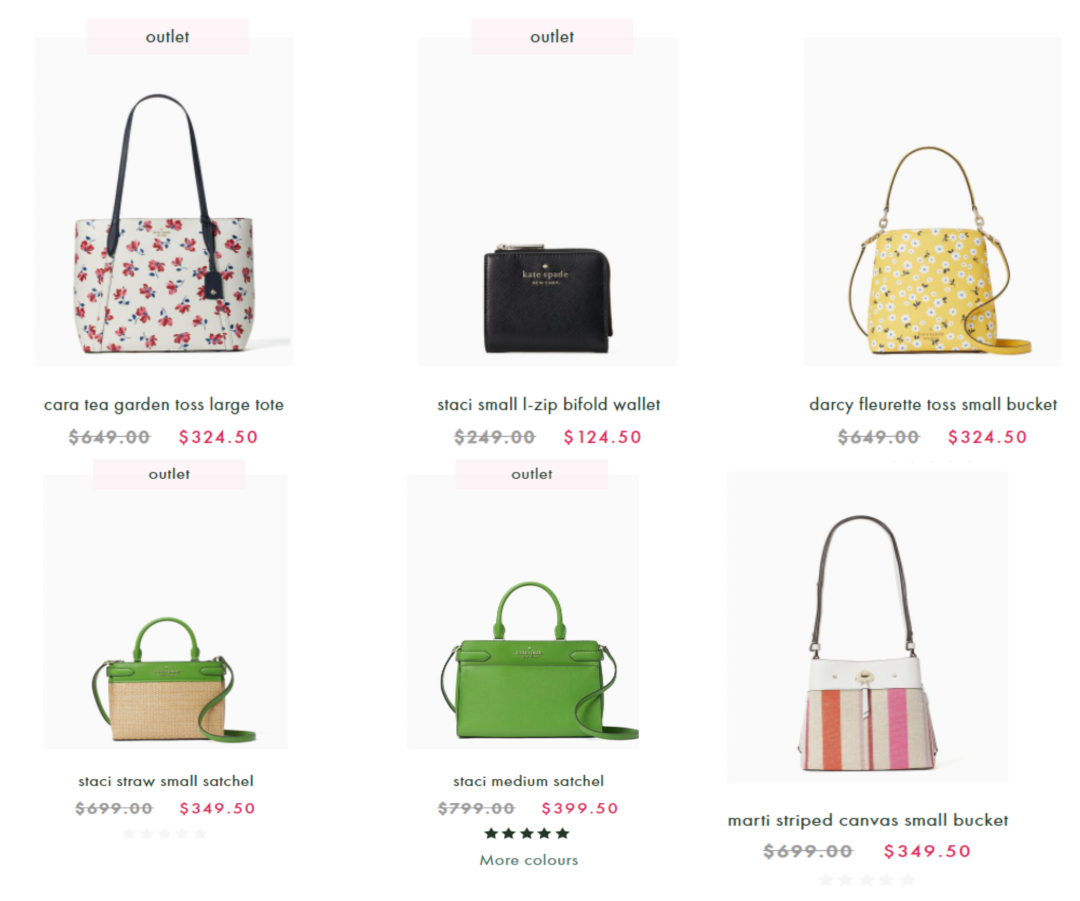This screenshot has height=901, width=1080.
Task: Click the five-star rating of staci medium satchel
Action: (527, 833)
